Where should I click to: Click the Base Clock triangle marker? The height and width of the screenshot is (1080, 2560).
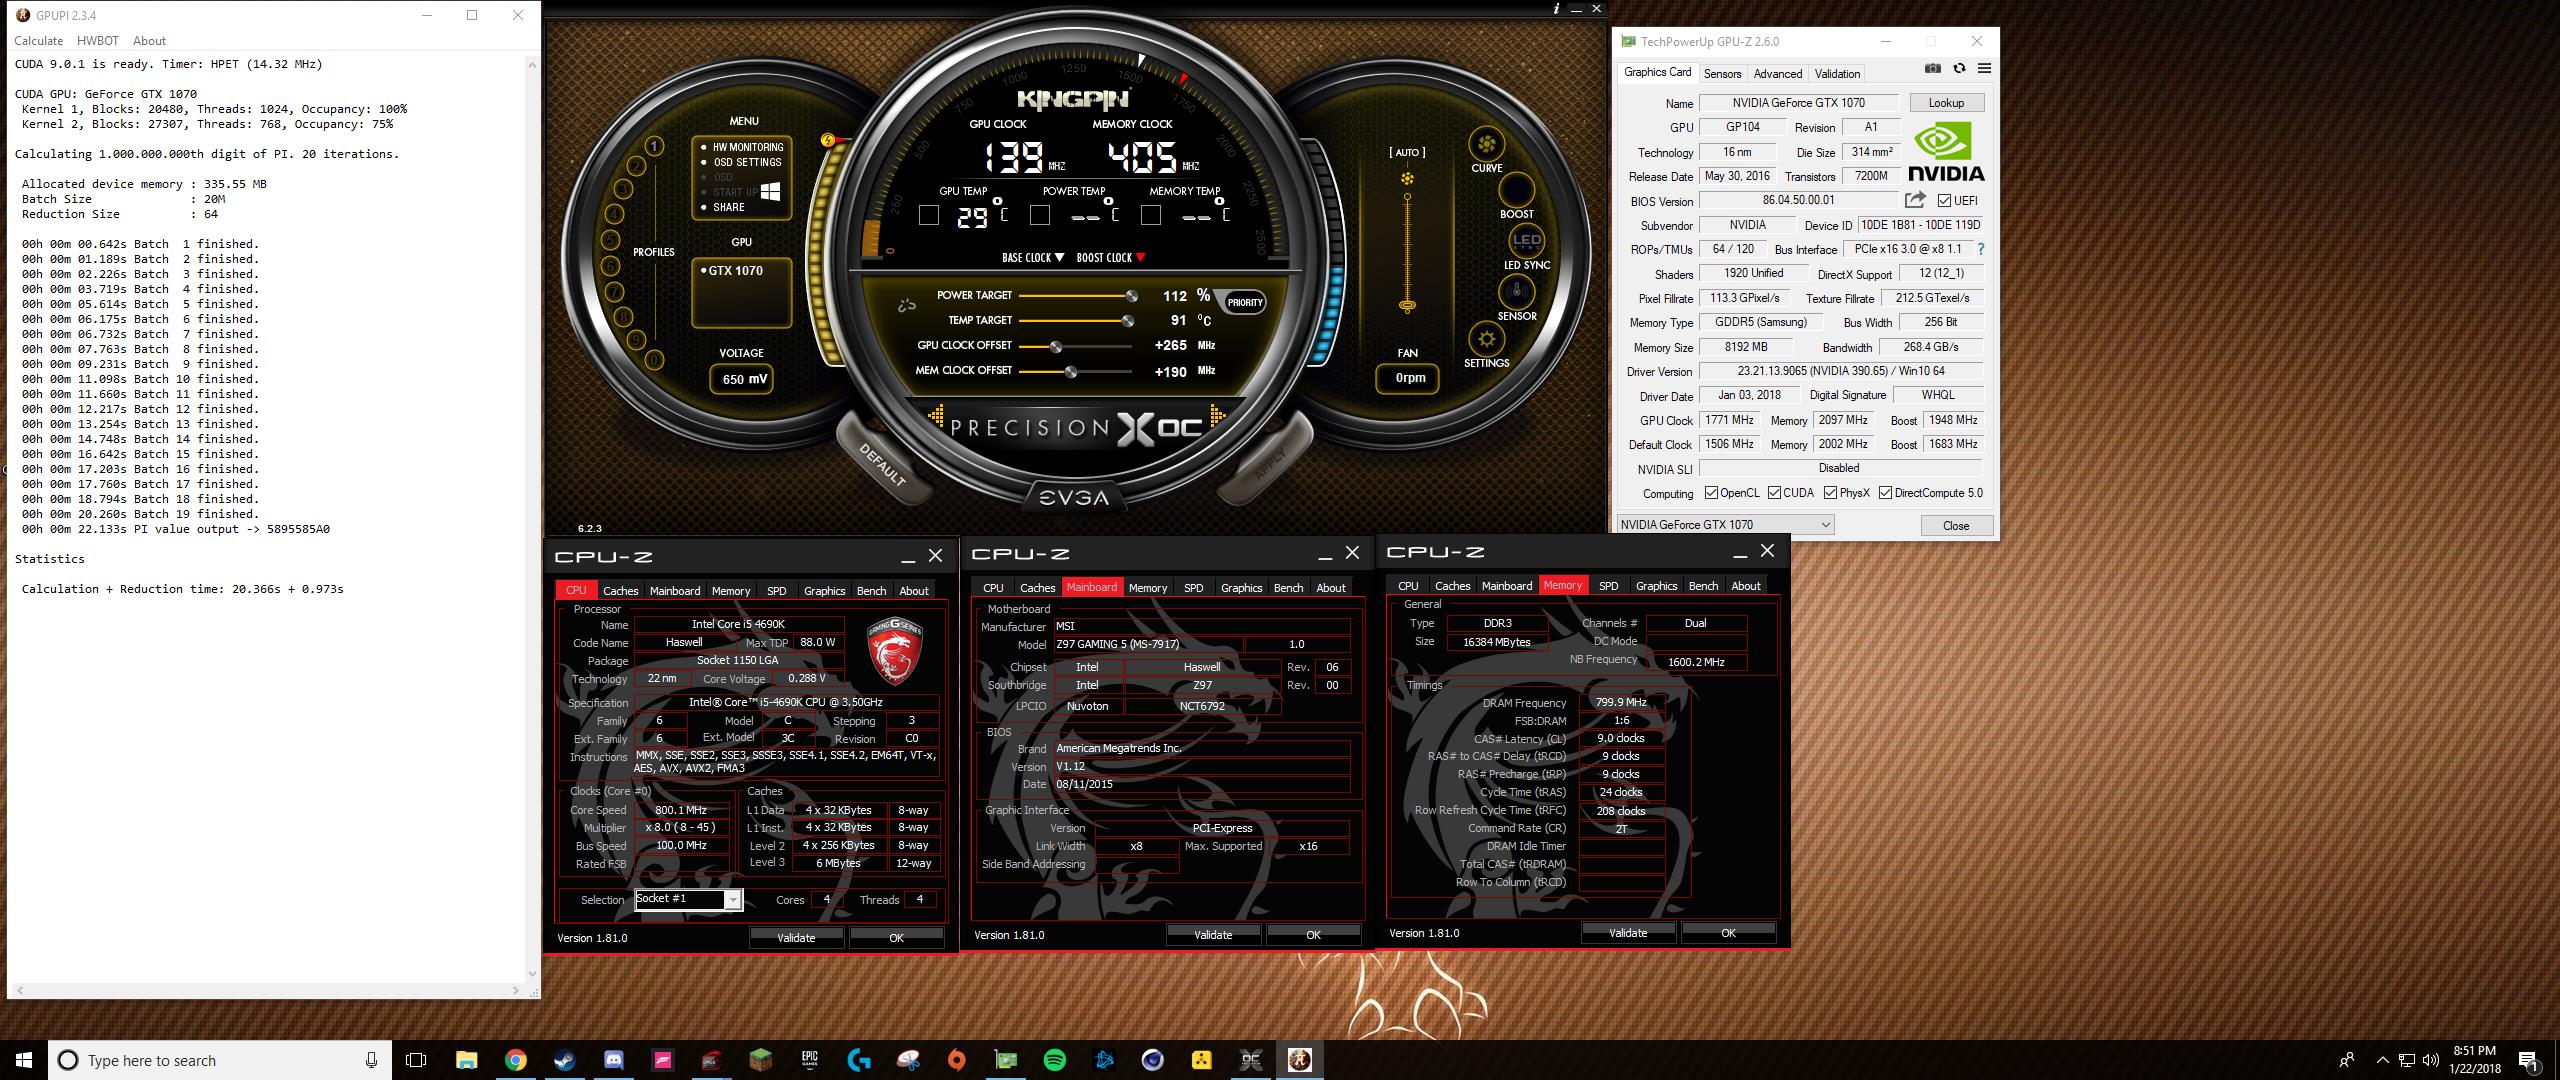point(1059,258)
